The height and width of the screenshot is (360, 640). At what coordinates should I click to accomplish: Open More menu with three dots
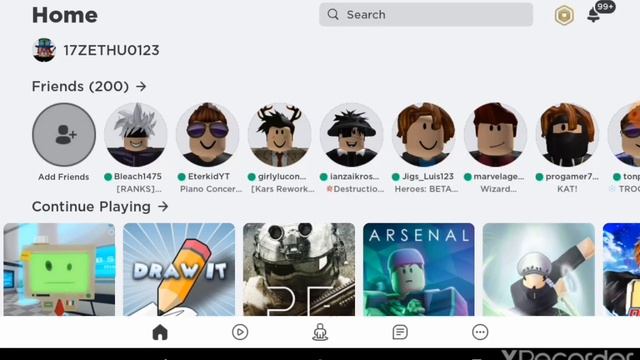[x=480, y=332]
